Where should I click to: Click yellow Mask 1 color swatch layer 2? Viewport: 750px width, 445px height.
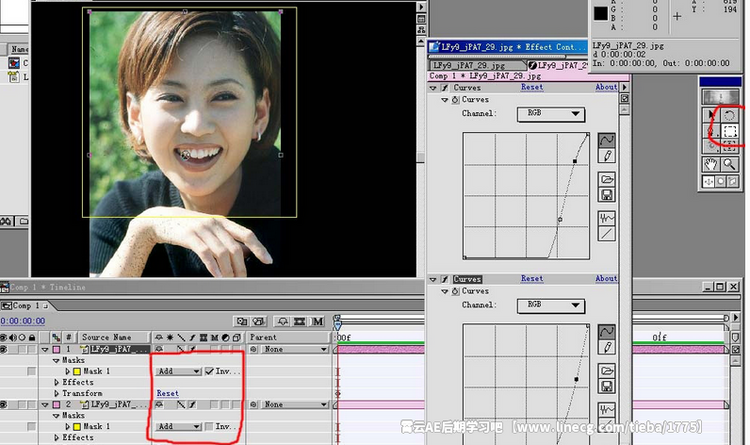point(77,426)
